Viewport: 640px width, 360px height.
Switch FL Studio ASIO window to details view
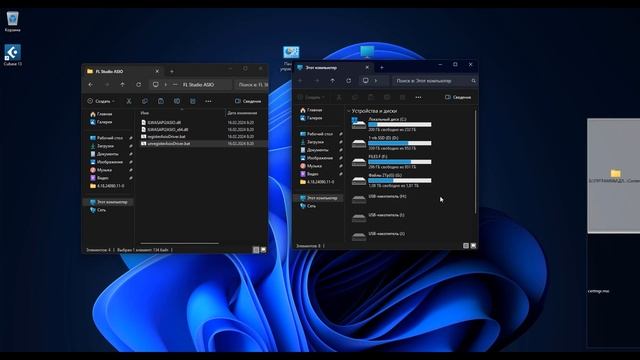tap(256, 250)
